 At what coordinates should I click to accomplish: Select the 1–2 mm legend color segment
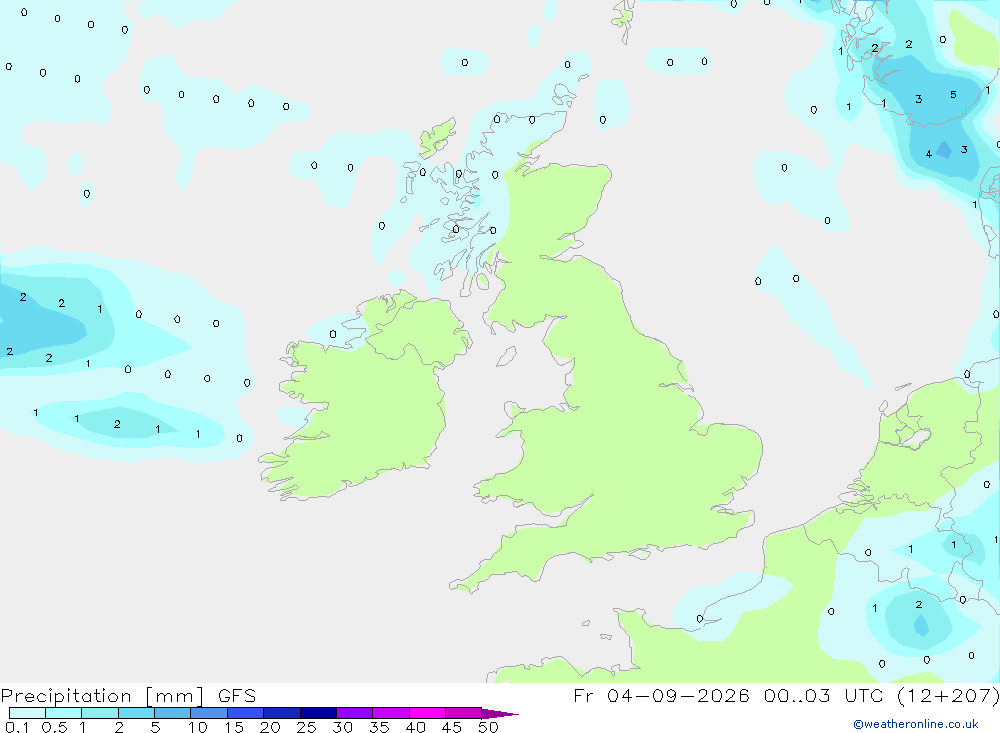[100, 713]
